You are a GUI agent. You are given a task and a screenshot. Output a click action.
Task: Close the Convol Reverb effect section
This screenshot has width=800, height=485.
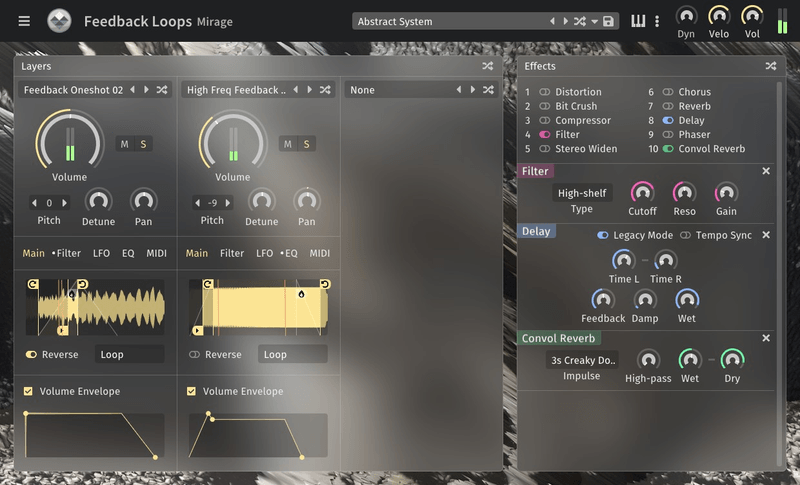[x=766, y=338]
